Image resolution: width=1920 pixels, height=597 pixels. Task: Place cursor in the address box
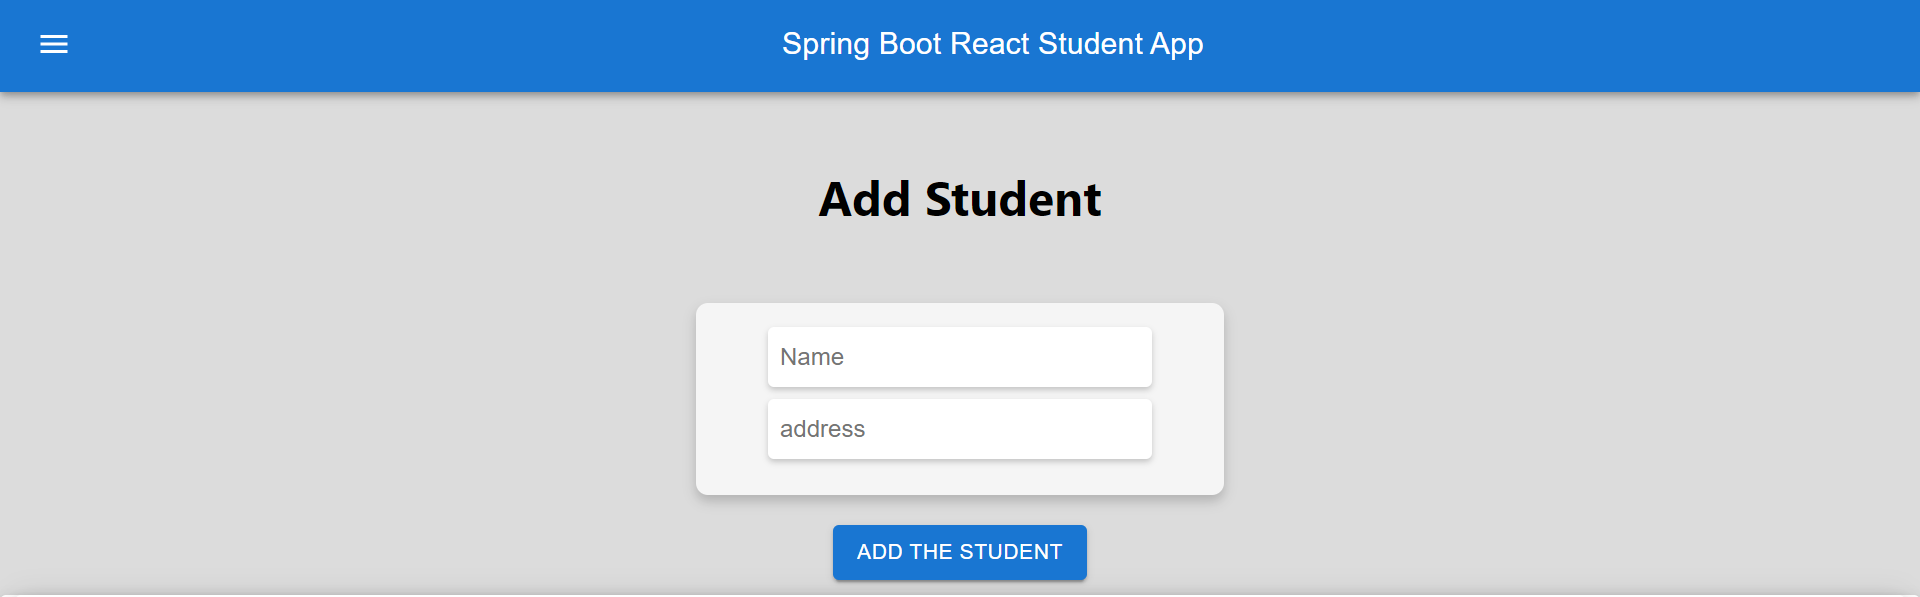click(x=959, y=428)
